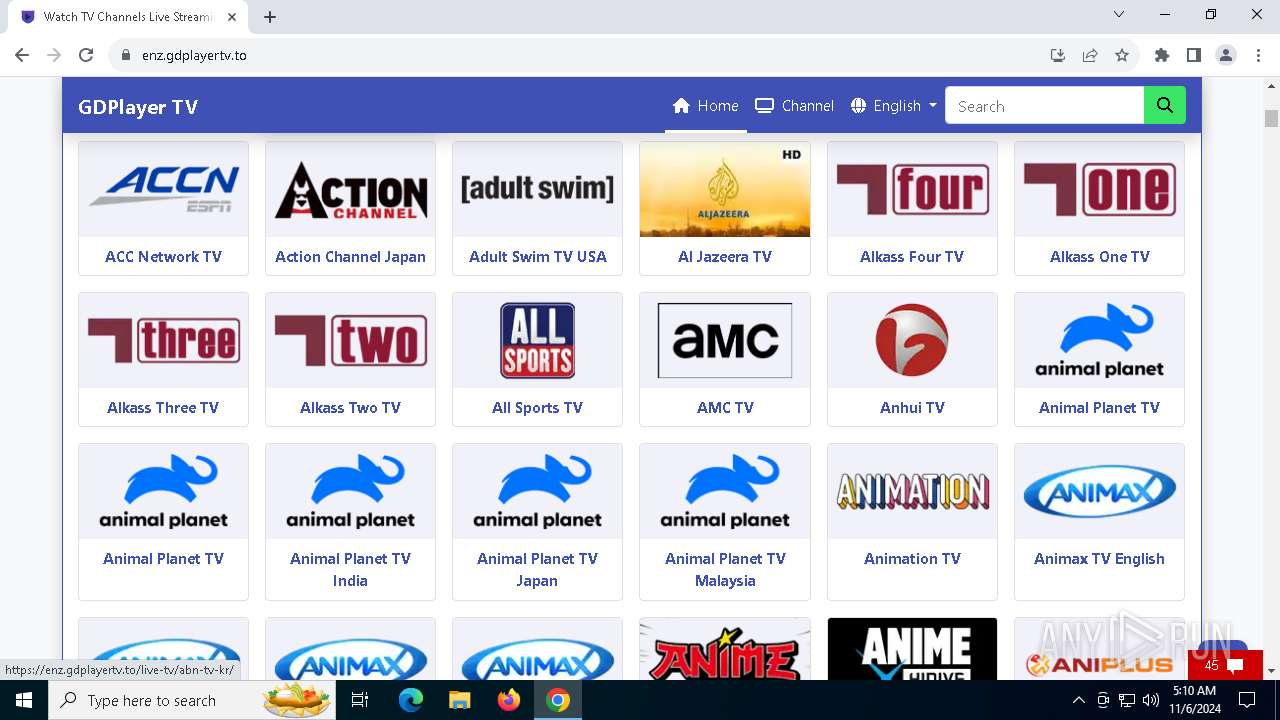
Task: Click in the Search input field
Action: pyautogui.click(x=1044, y=106)
